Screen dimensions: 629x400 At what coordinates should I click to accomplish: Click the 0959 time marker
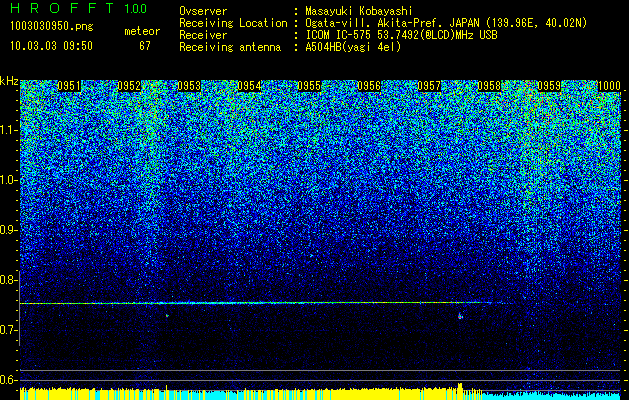pyautogui.click(x=549, y=86)
